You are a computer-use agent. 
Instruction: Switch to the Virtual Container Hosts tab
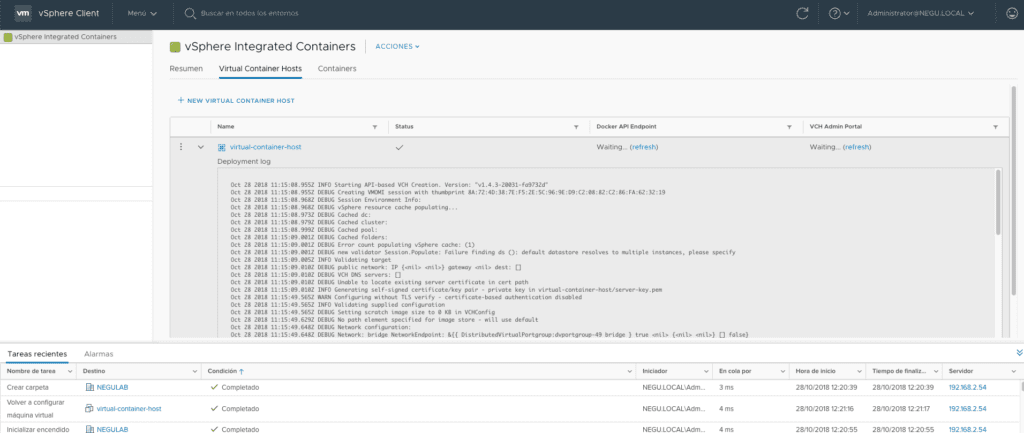[260, 69]
